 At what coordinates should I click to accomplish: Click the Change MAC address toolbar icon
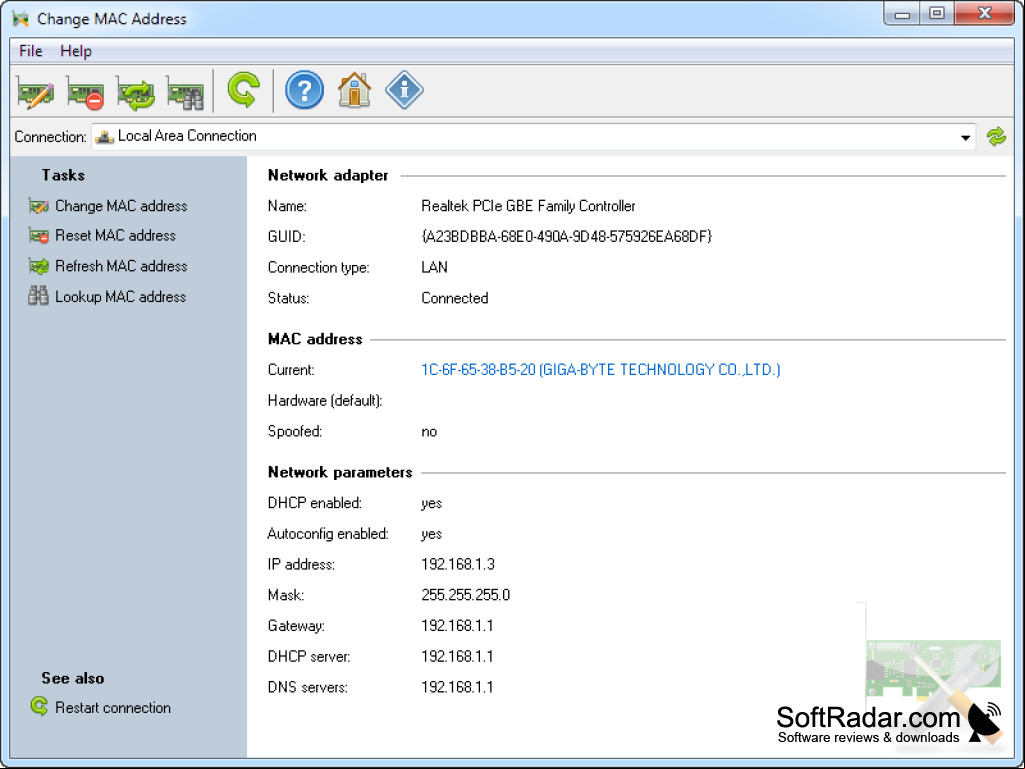(35, 91)
